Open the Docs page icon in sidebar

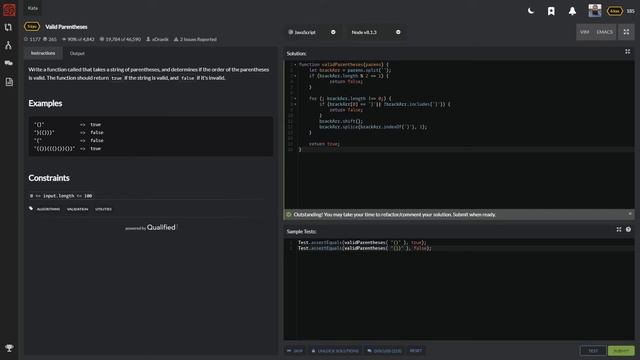click(9, 82)
